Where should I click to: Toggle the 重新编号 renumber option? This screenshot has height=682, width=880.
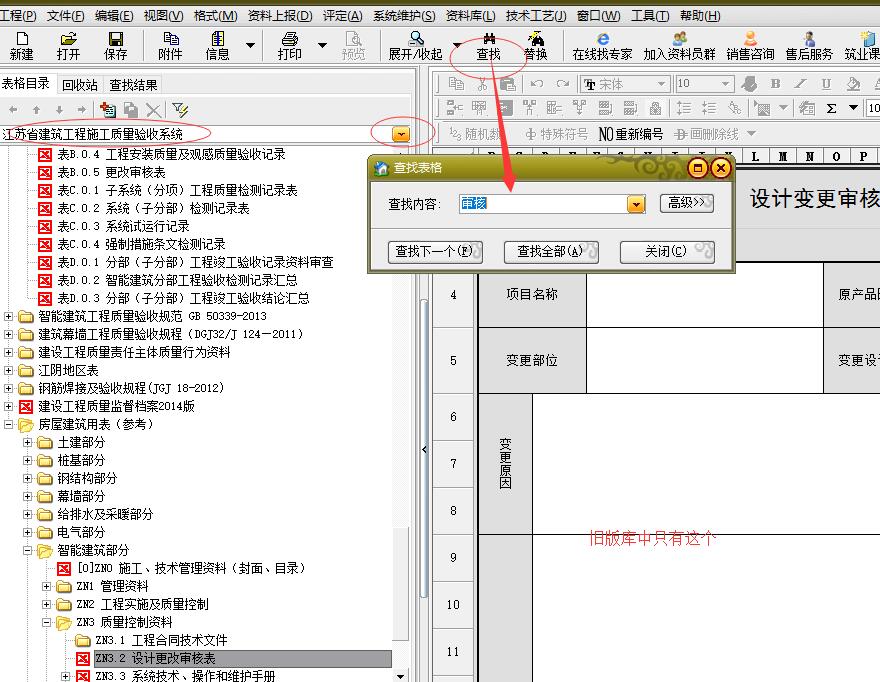(x=631, y=134)
